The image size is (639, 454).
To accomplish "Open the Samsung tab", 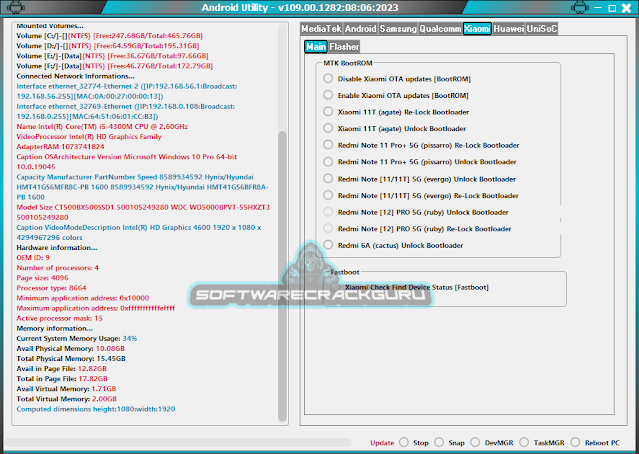I will click(398, 29).
